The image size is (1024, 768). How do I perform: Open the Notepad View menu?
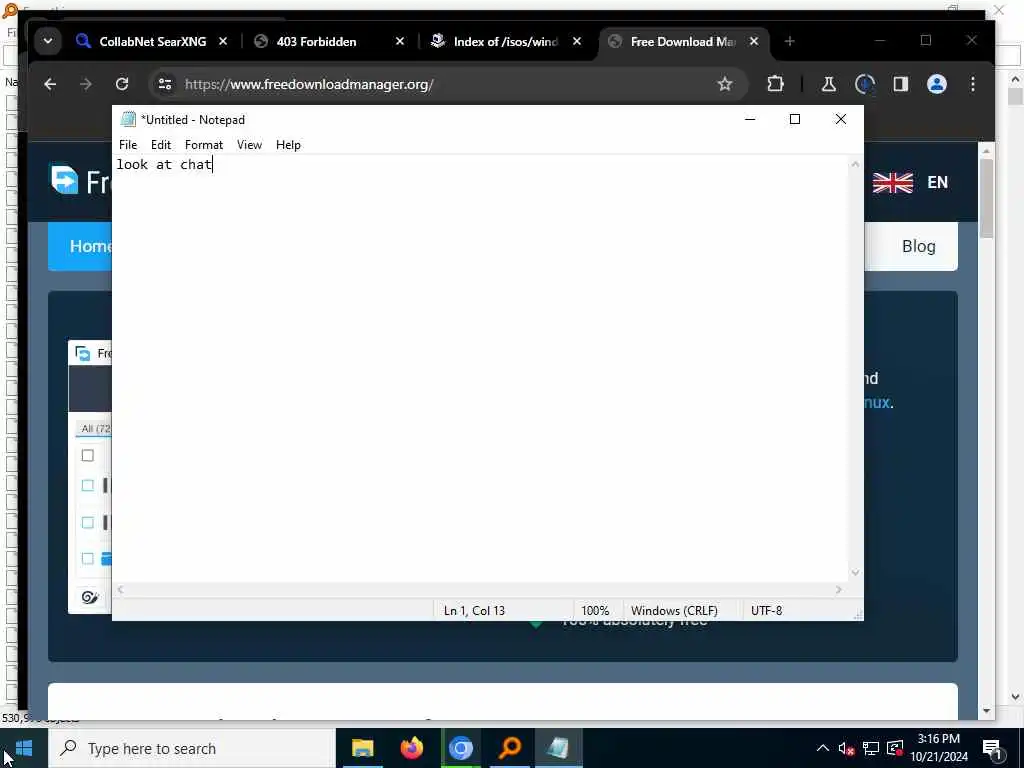[x=249, y=145]
